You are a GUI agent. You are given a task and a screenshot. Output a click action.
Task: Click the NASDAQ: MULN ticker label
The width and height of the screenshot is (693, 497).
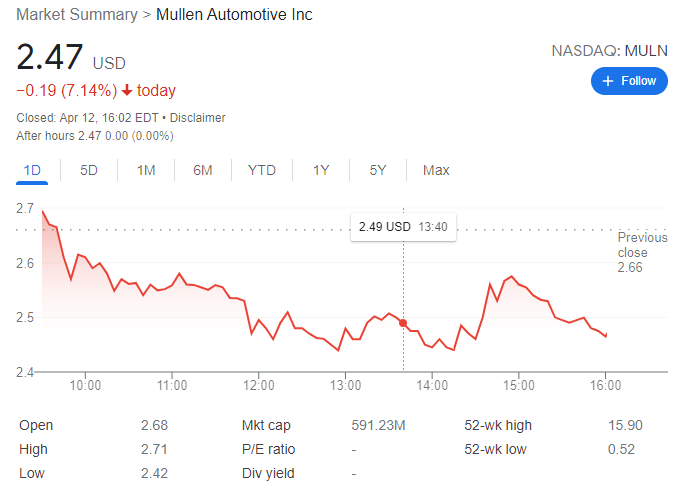(x=609, y=49)
